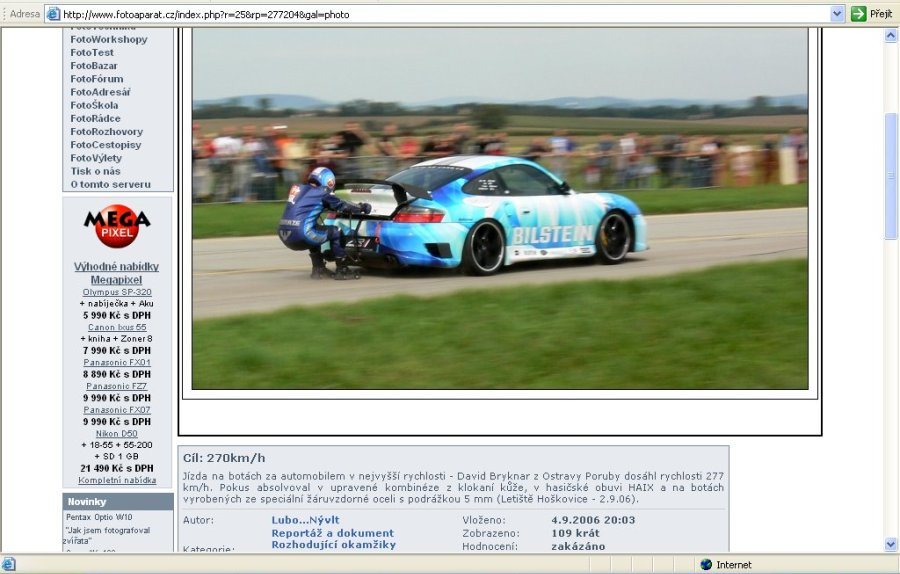Click the Megapixel logo in sidebar
Screen dimensions: 900x574
point(117,226)
